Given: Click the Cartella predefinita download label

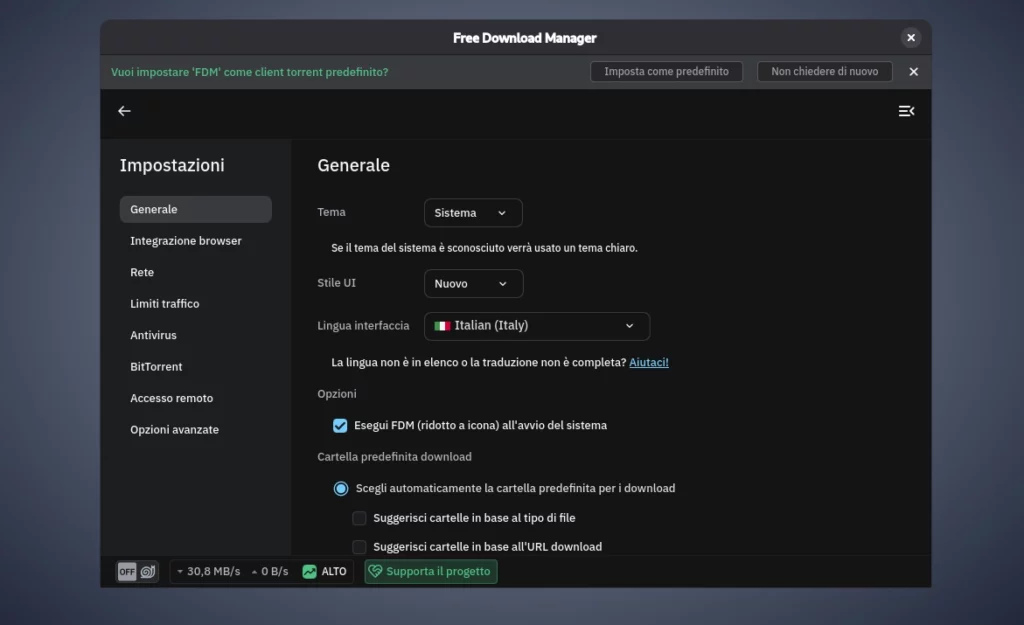Looking at the screenshot, I should pyautogui.click(x=394, y=457).
